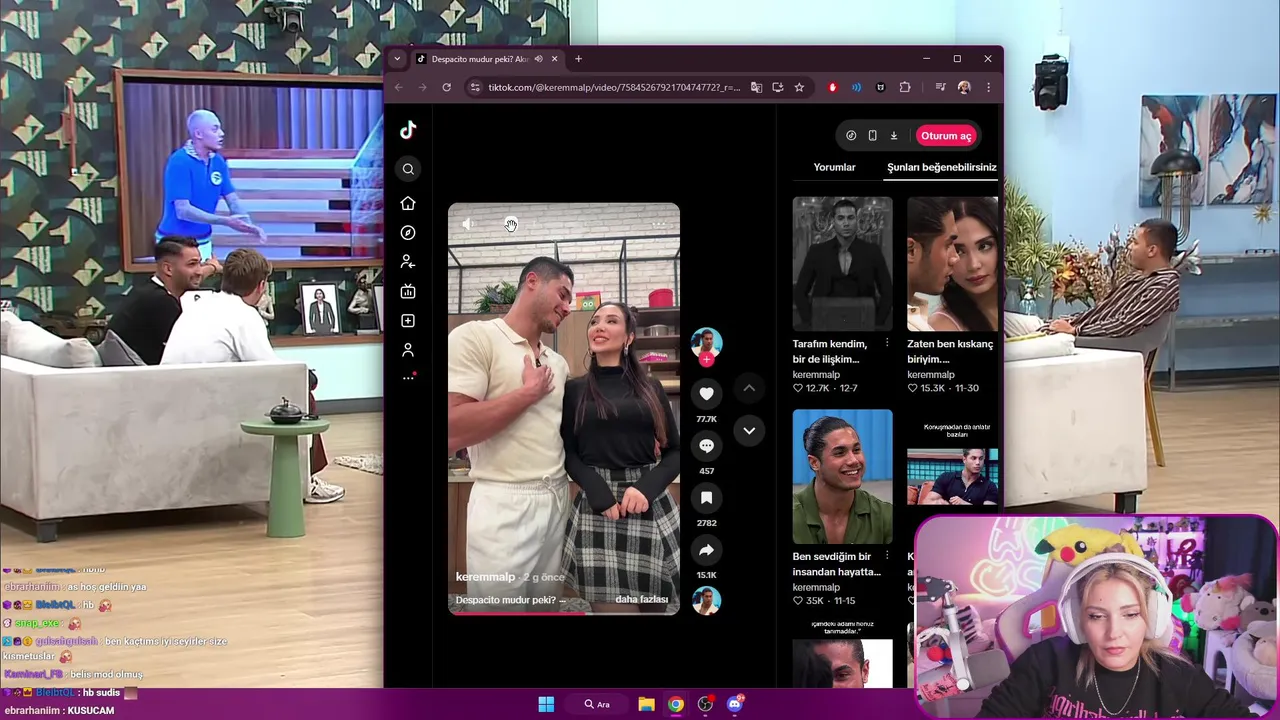Click the browser back arrow
The height and width of the screenshot is (720, 1280).
click(x=399, y=87)
